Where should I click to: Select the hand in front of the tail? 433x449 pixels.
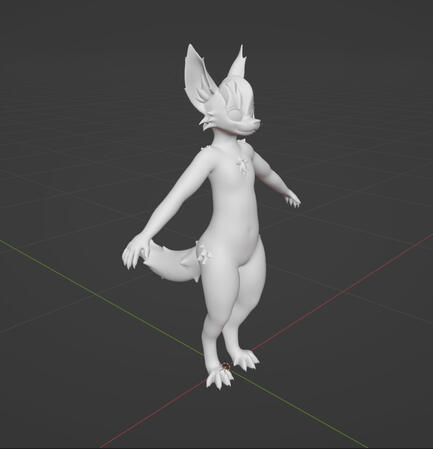136,250
